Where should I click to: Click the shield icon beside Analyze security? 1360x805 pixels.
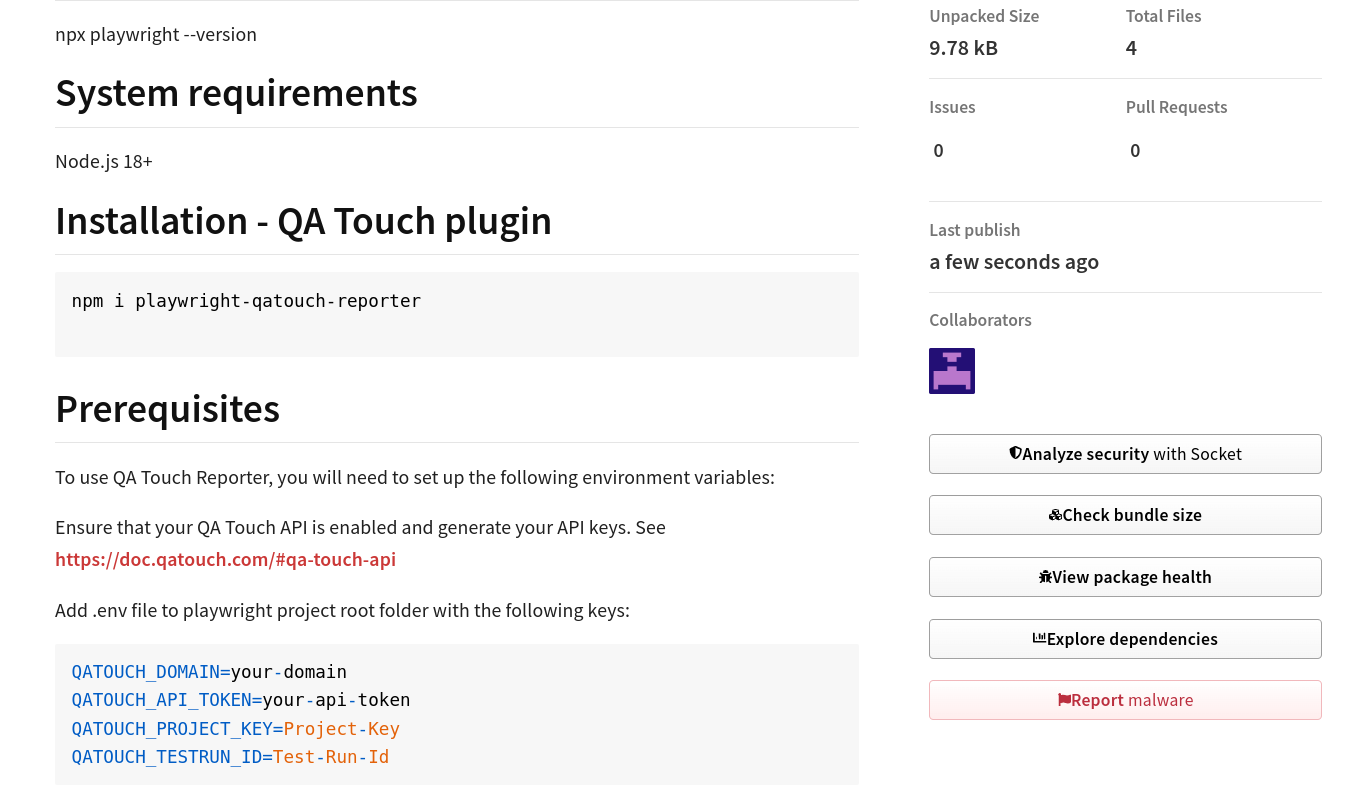pos(1015,454)
